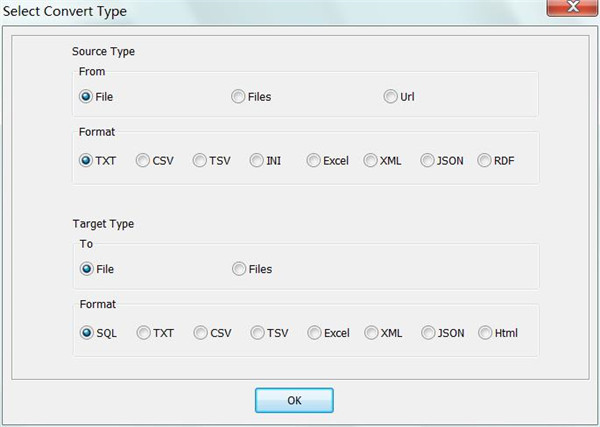The width and height of the screenshot is (600, 427).
Task: Pick TSV as the target format
Action: [x=257, y=333]
